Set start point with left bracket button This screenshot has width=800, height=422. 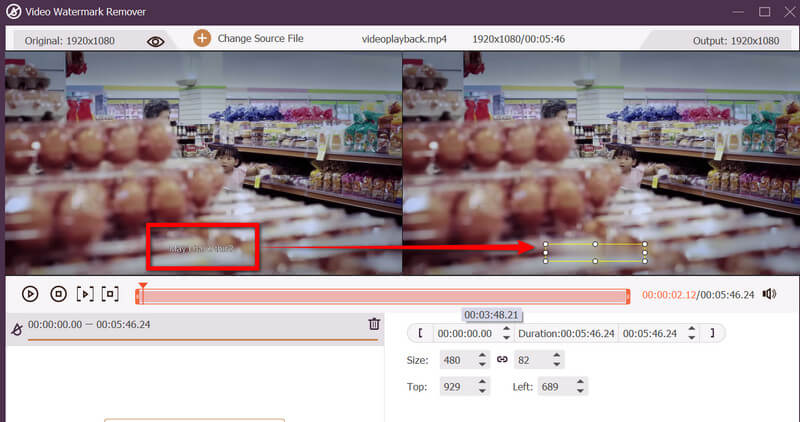[x=421, y=333]
